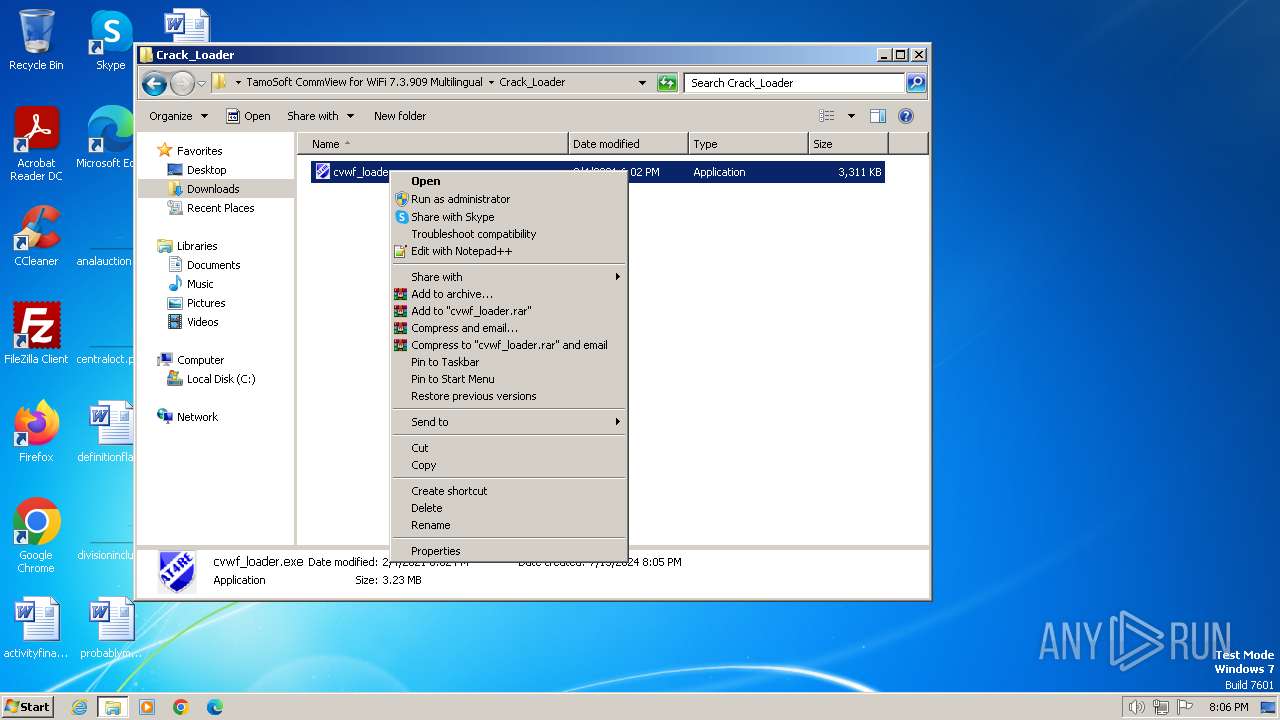Viewport: 1280px width, 720px height.
Task: Open Internet Explorer from the taskbar
Action: [80, 707]
